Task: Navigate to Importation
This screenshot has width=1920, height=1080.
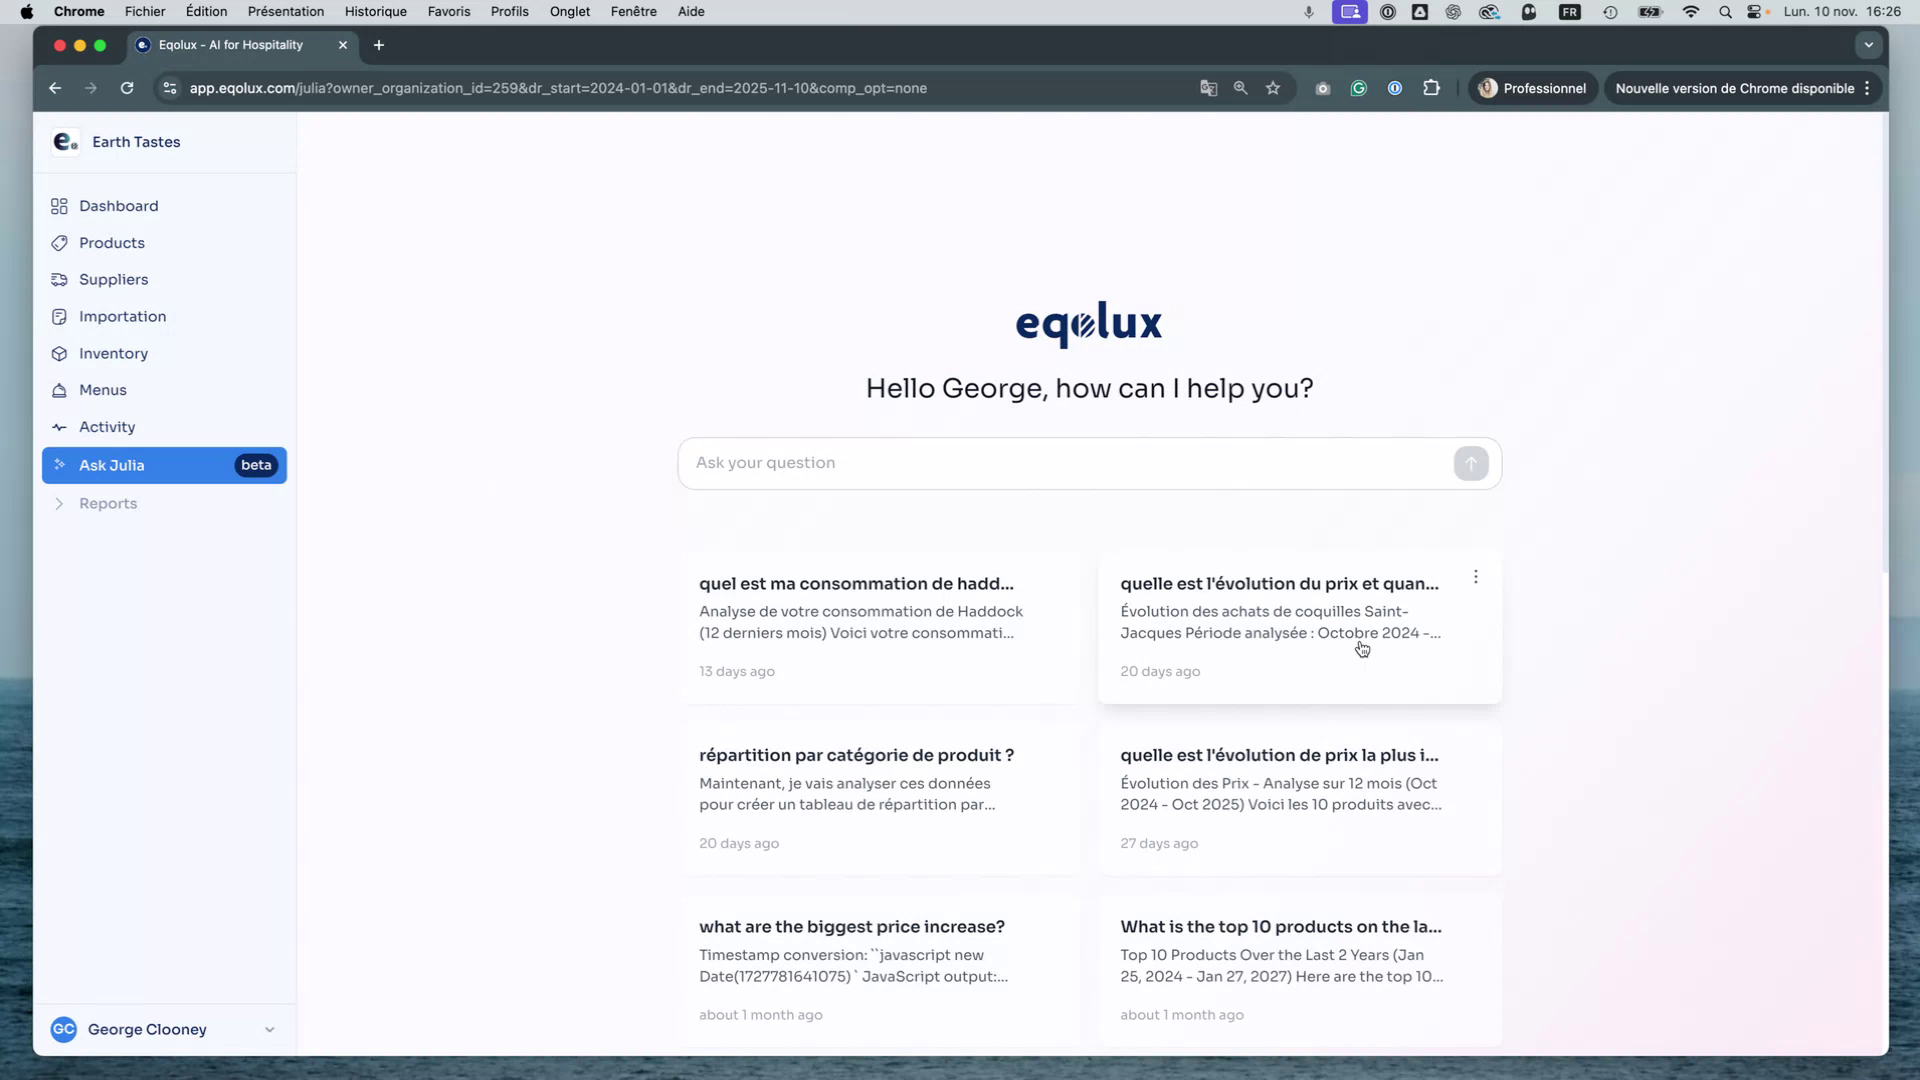Action: [122, 316]
